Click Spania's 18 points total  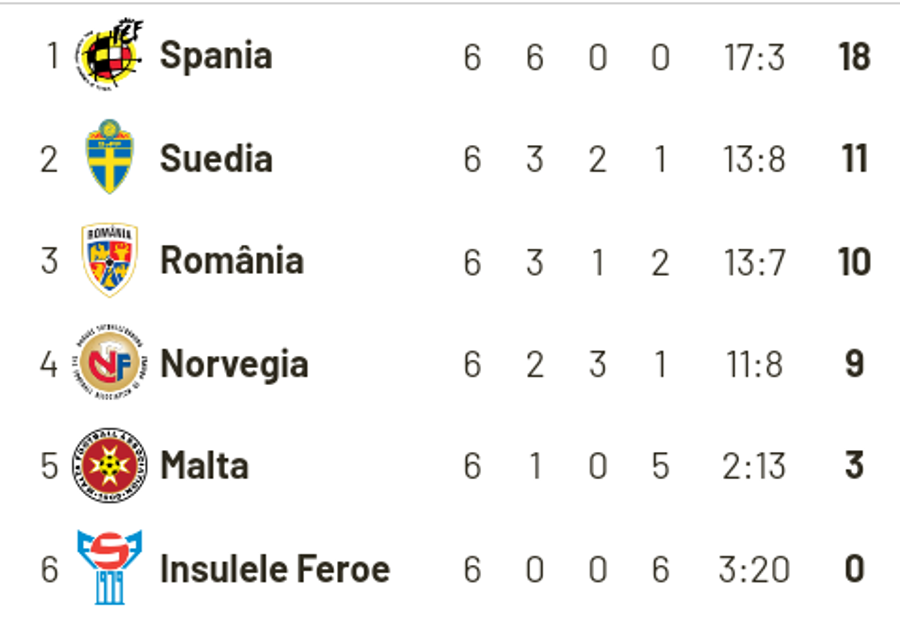point(855,56)
